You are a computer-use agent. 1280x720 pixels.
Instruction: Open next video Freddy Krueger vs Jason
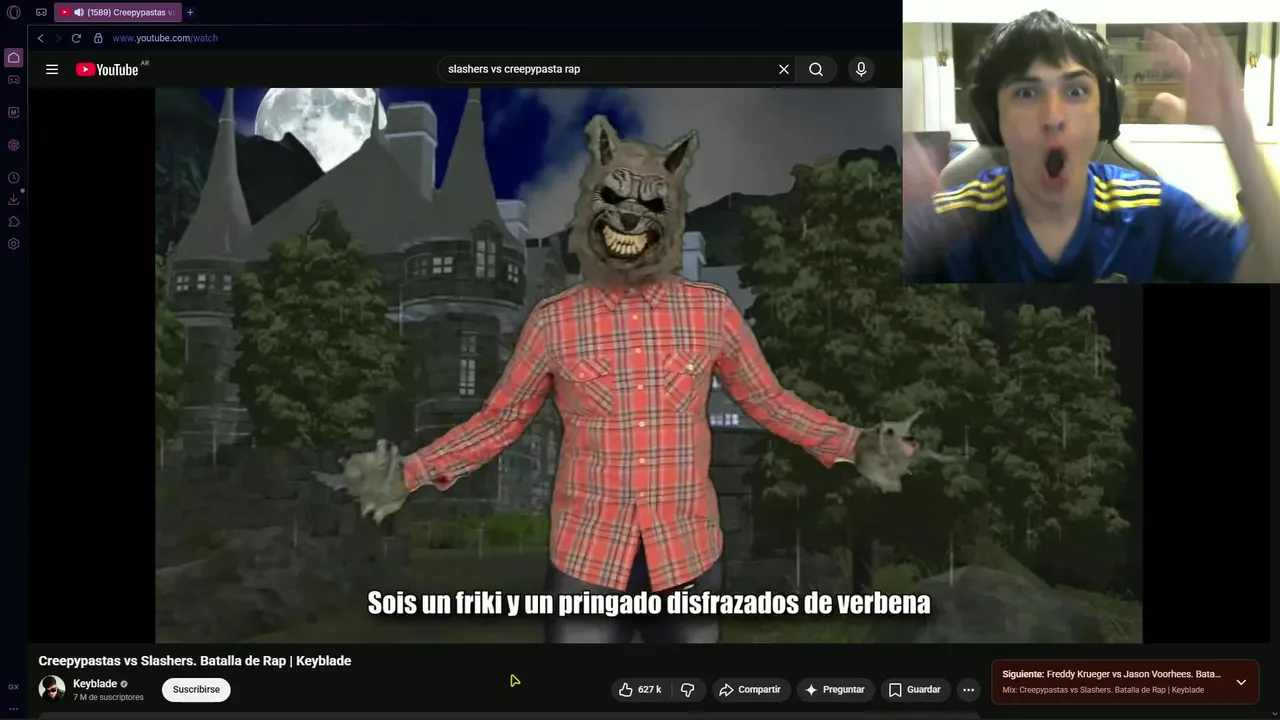coord(1111,674)
